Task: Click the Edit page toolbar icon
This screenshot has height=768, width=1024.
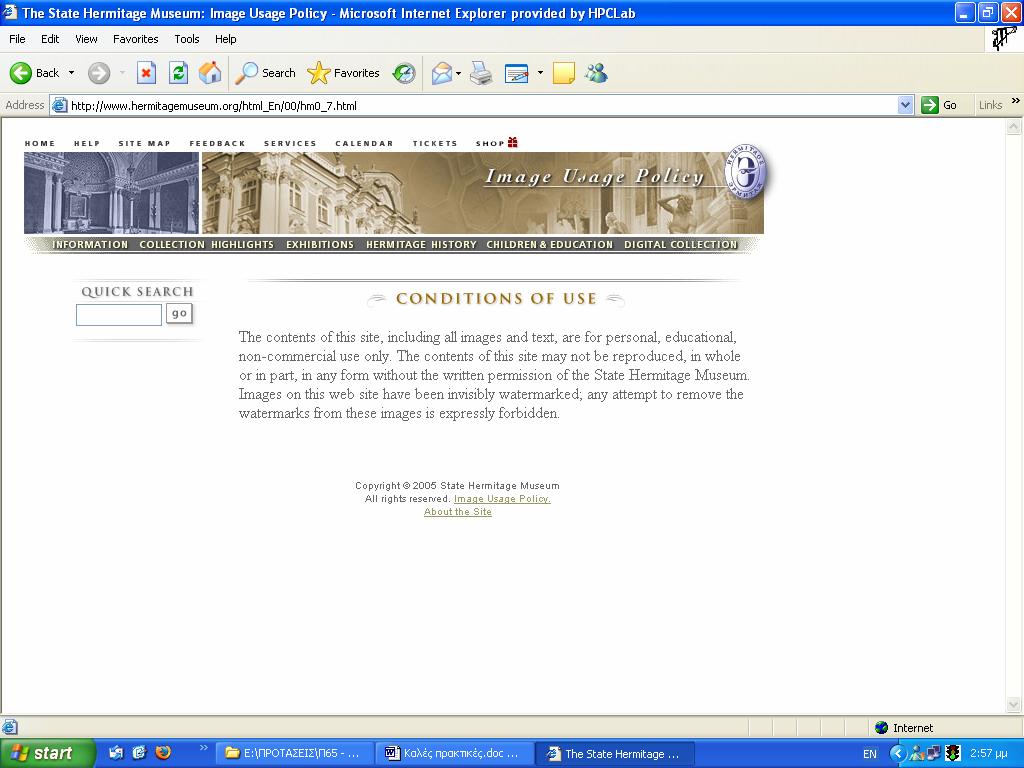Action: pyautogui.click(x=517, y=73)
